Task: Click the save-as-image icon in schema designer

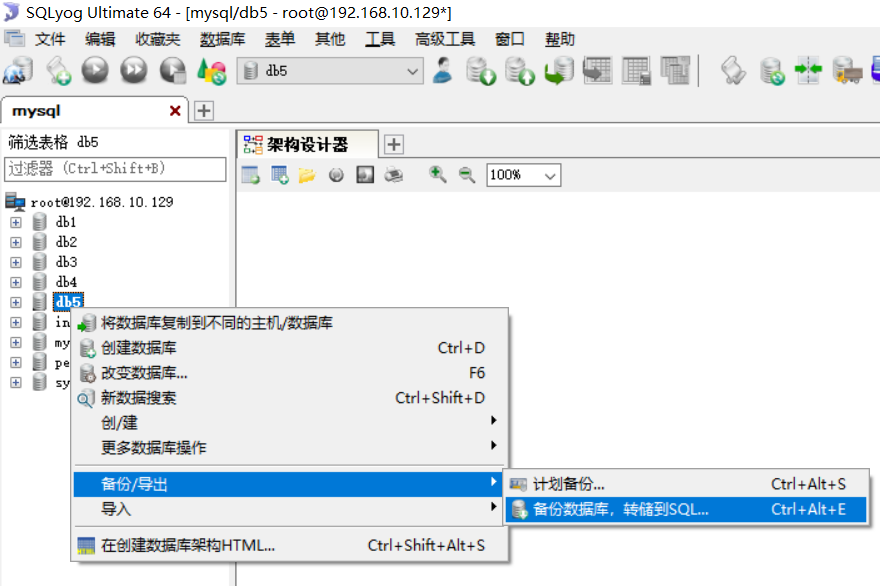Action: click(x=365, y=175)
